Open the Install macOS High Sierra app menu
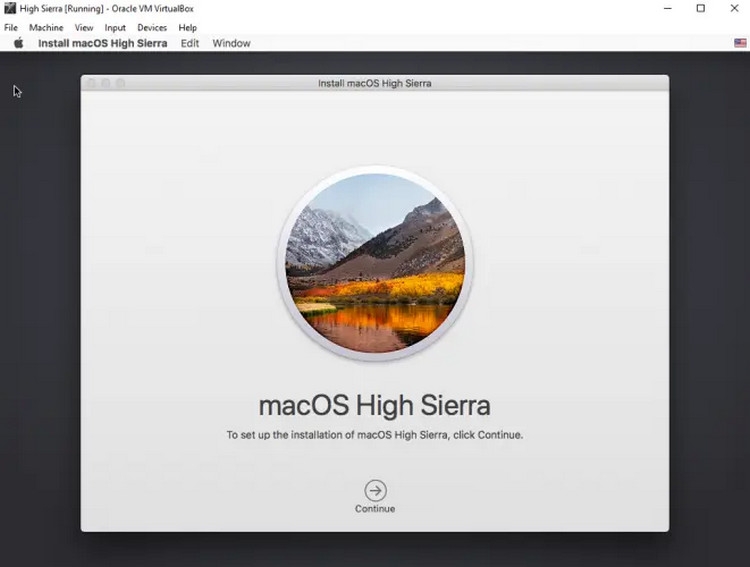 pos(103,43)
